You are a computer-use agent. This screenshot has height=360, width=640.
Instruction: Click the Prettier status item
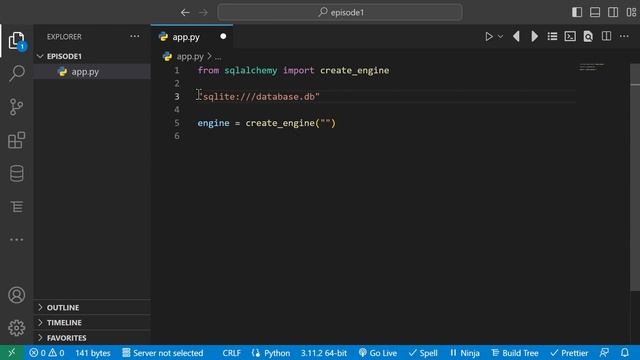[x=569, y=353]
